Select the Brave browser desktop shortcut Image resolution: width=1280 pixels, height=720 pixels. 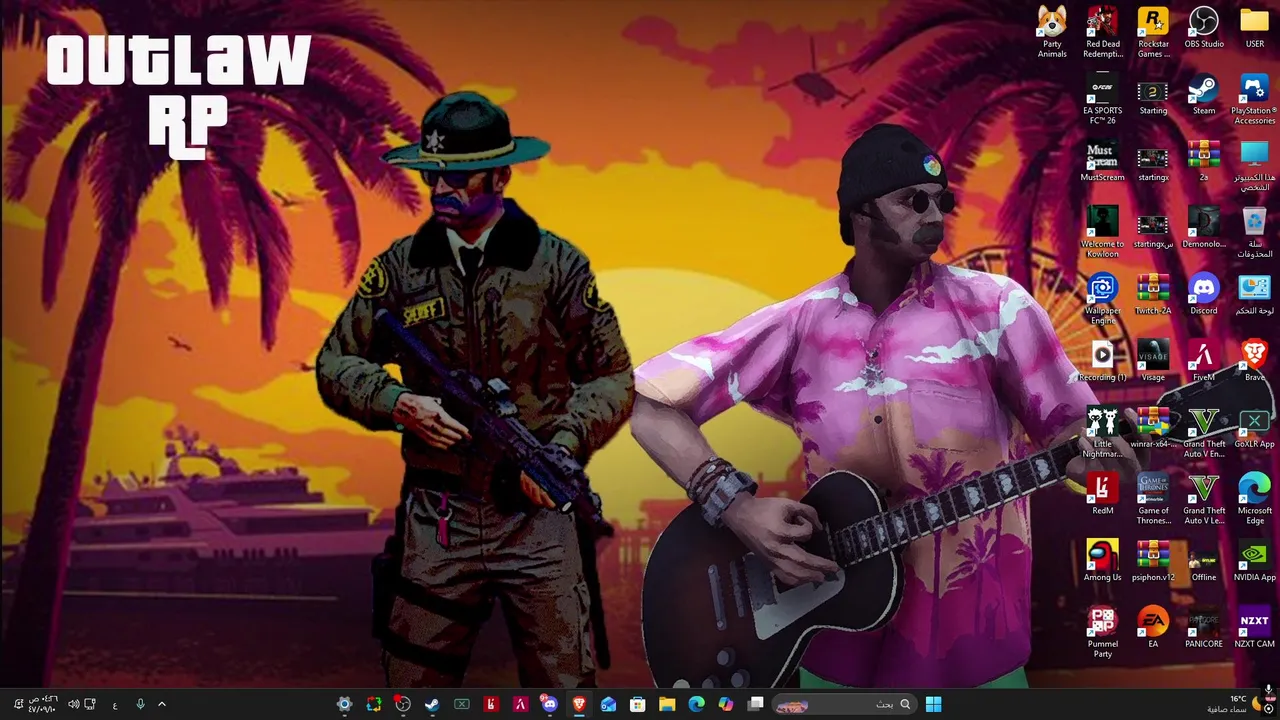(x=1254, y=361)
